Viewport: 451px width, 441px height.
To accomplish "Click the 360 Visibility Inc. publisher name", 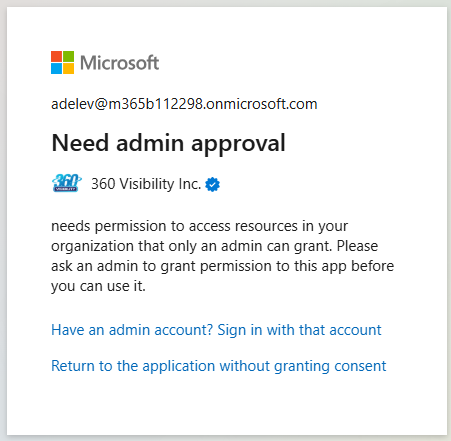I will pos(146,184).
